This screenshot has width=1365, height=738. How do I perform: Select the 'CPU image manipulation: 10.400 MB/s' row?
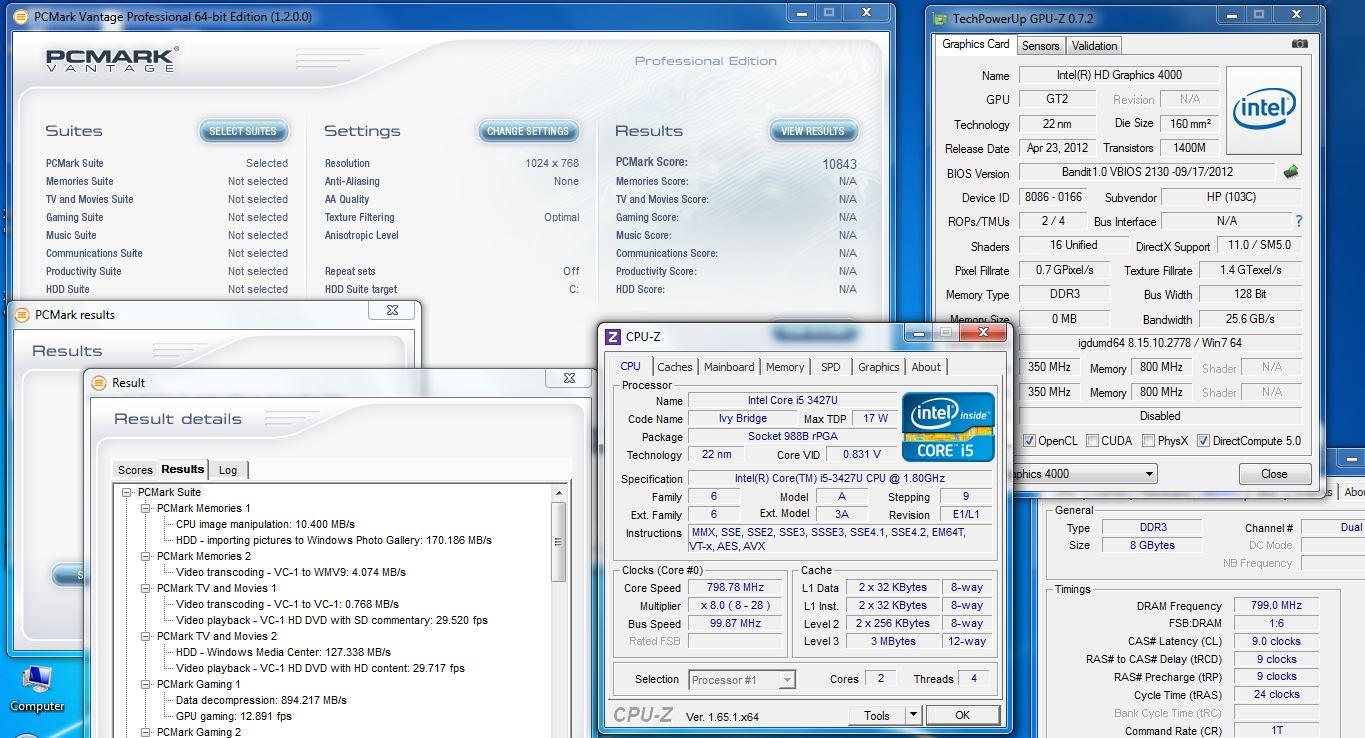coord(265,524)
